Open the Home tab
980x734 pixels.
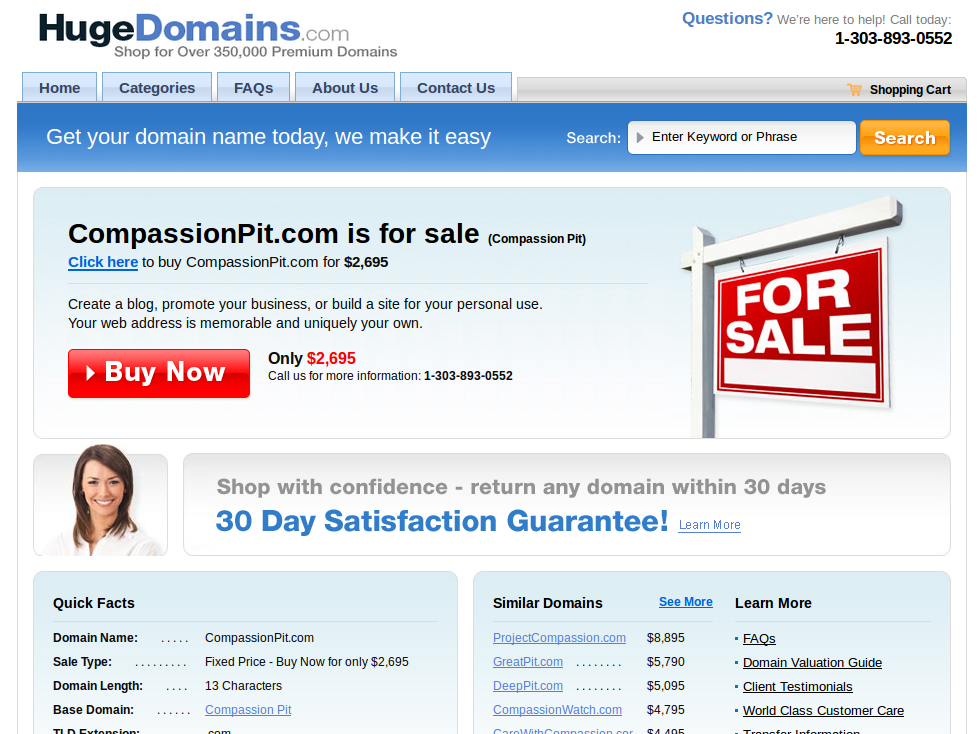pos(59,88)
